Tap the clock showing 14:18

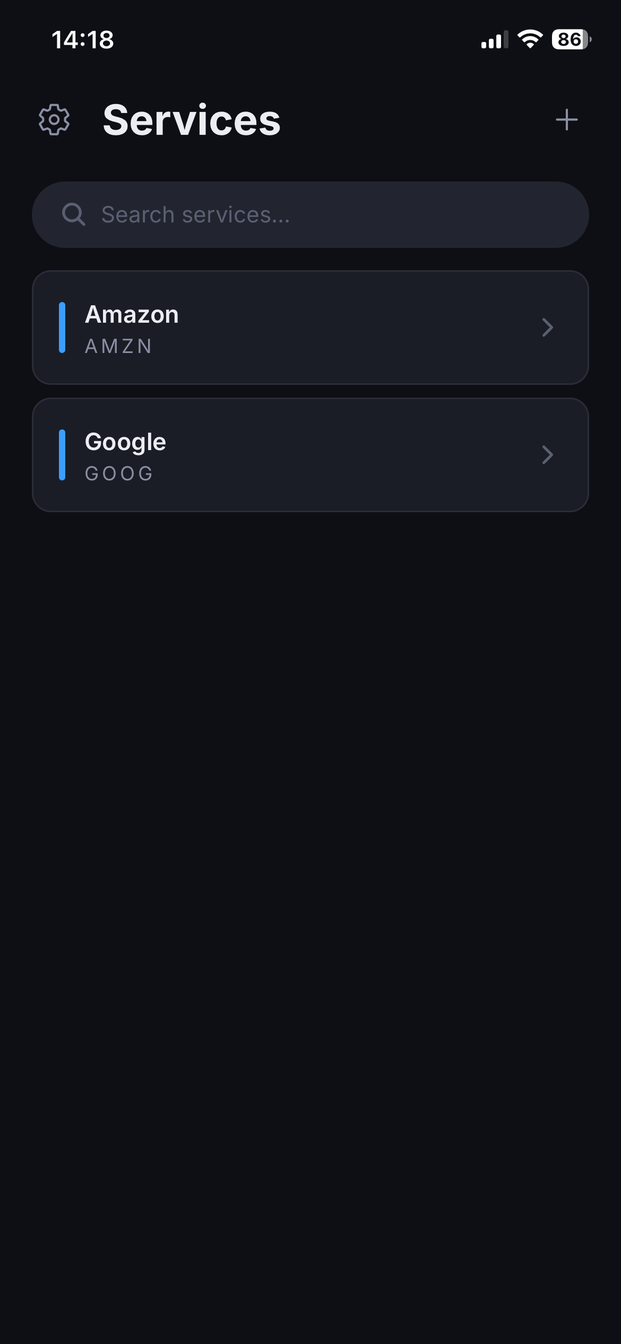[83, 39]
